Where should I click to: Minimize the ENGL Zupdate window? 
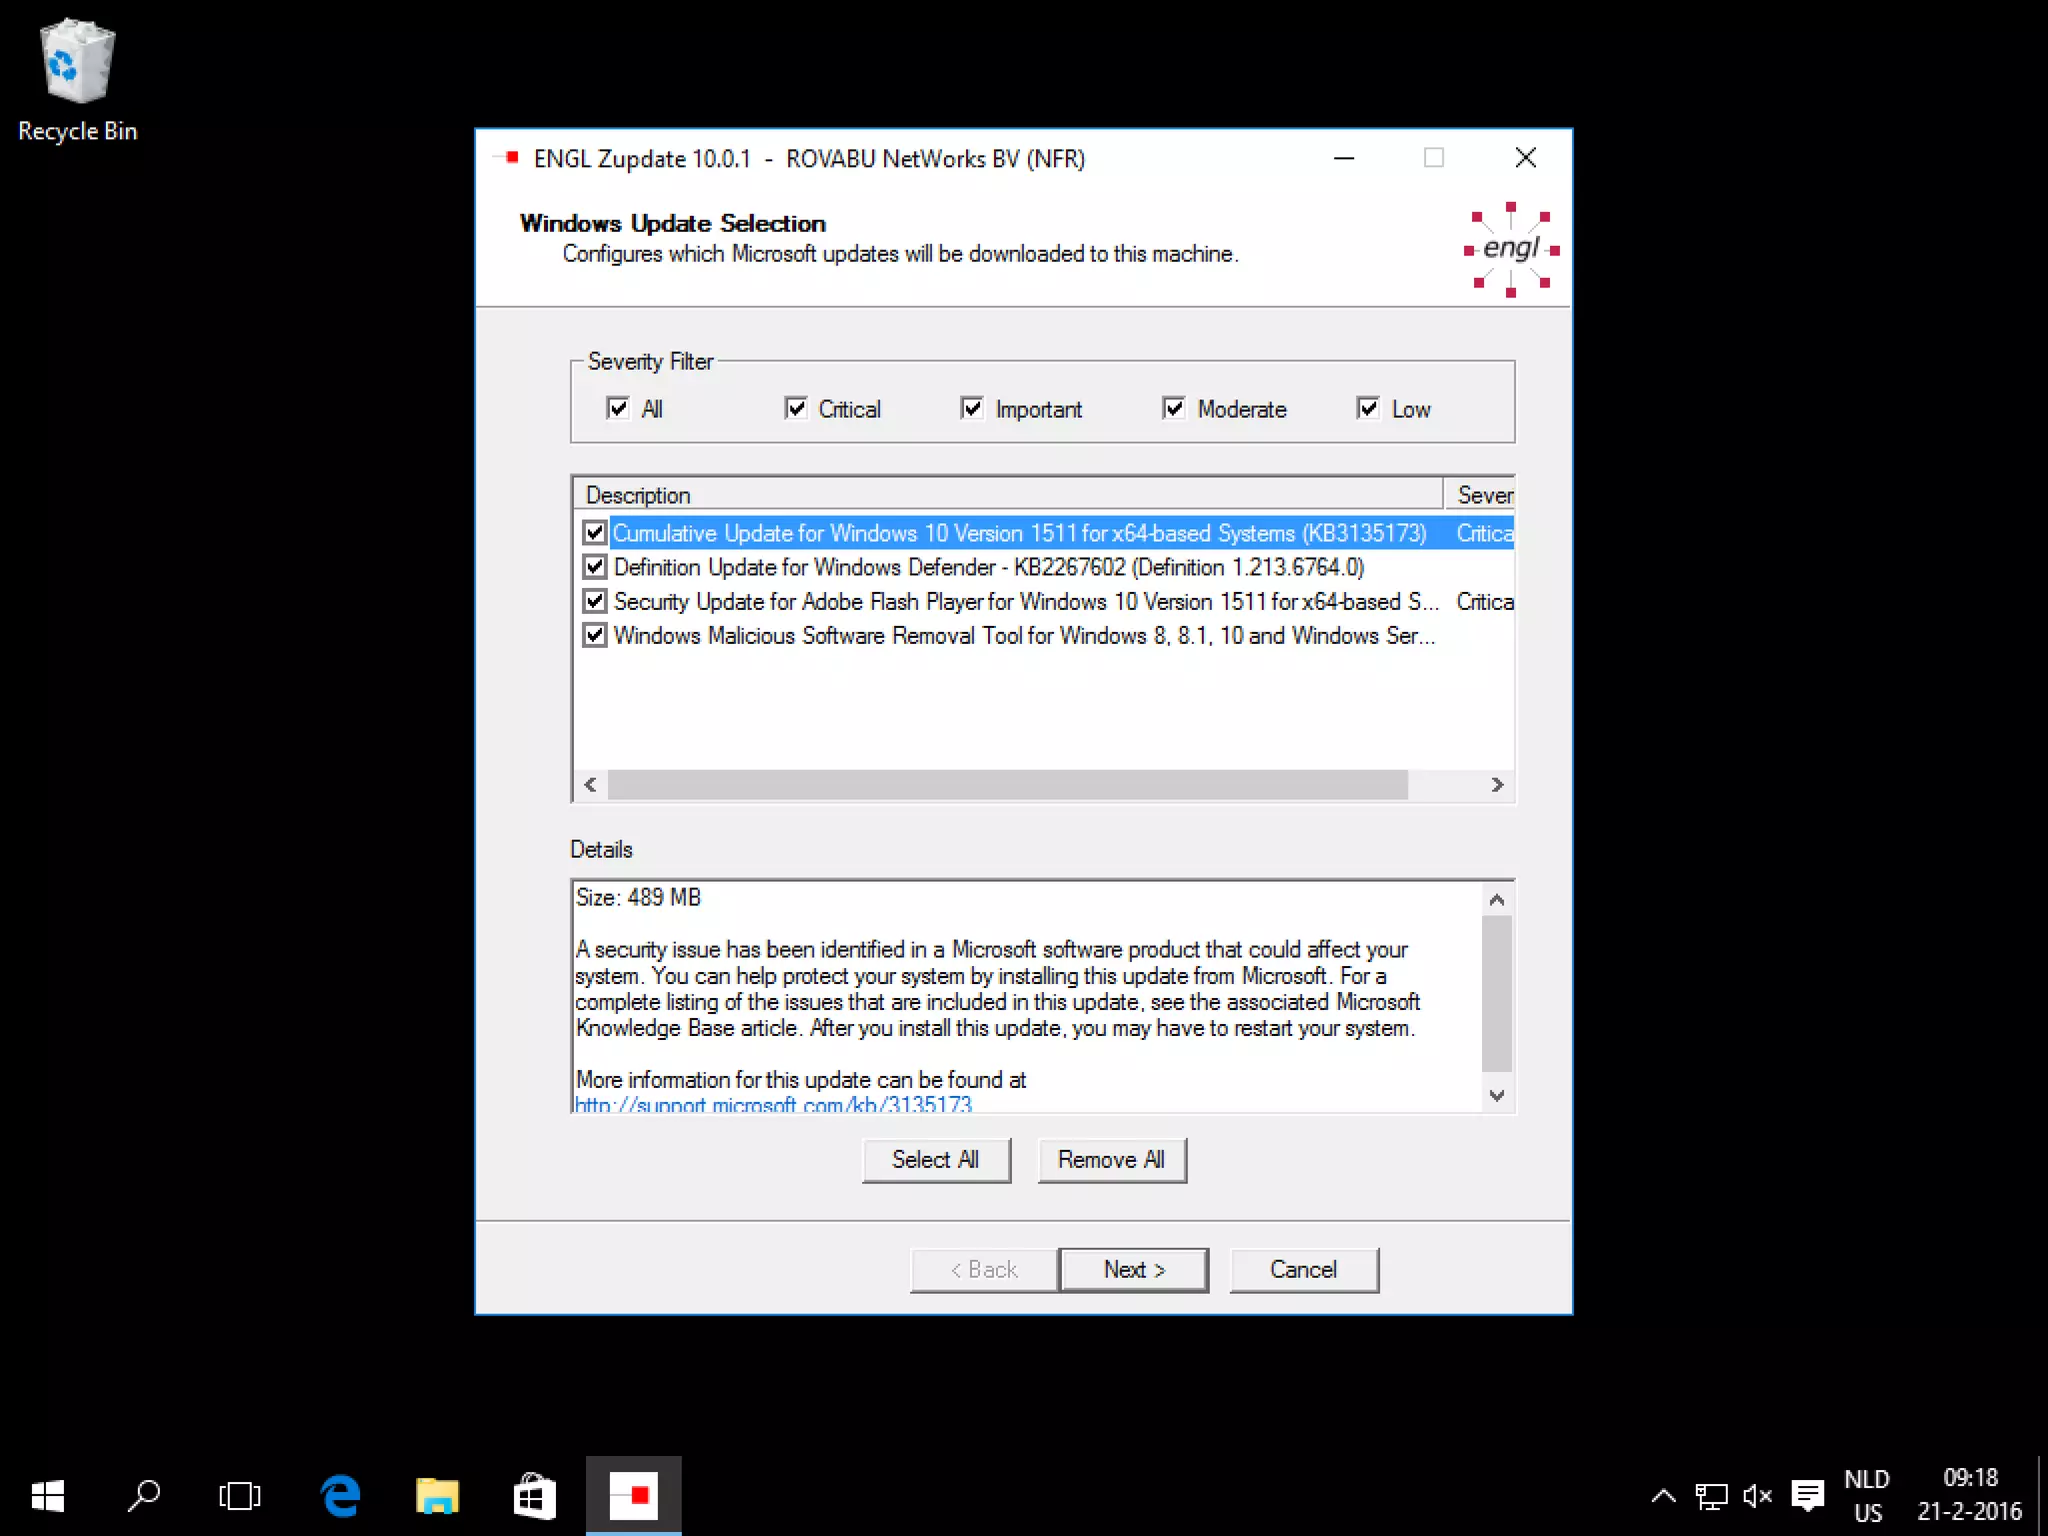[1344, 158]
